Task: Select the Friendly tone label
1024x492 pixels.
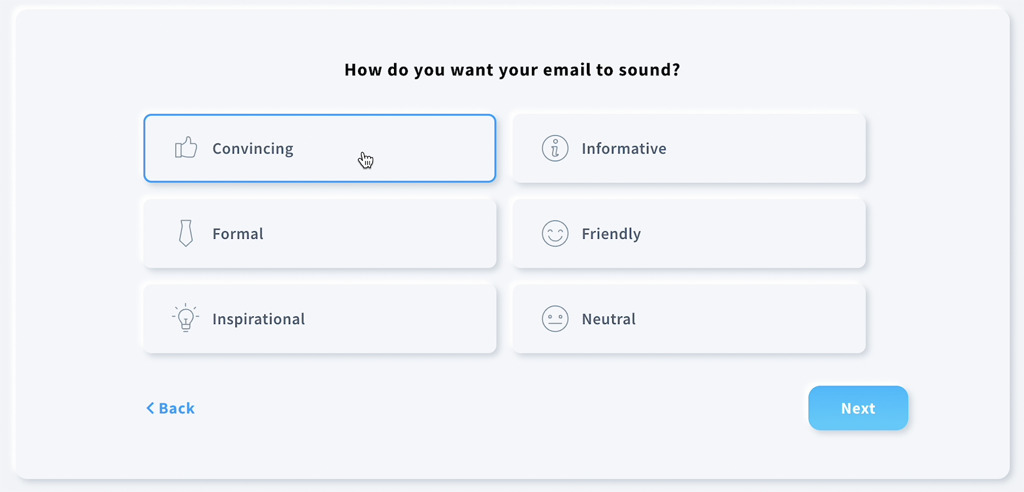Action: tap(611, 234)
